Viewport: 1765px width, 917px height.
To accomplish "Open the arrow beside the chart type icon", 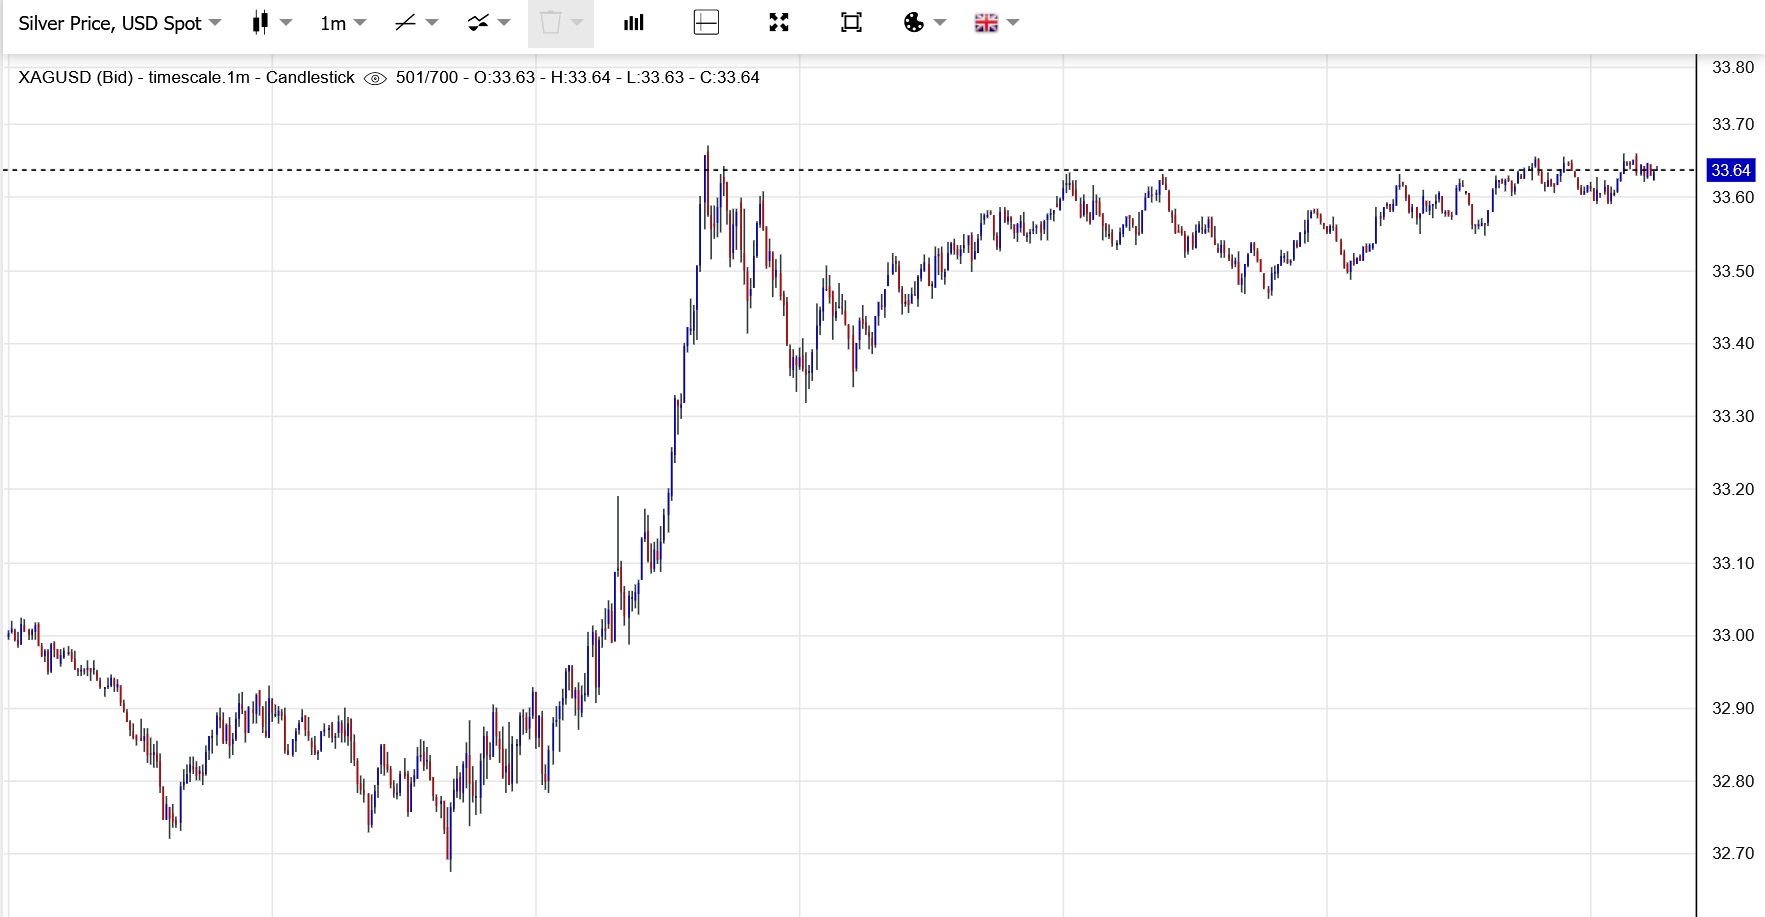I will (x=286, y=23).
